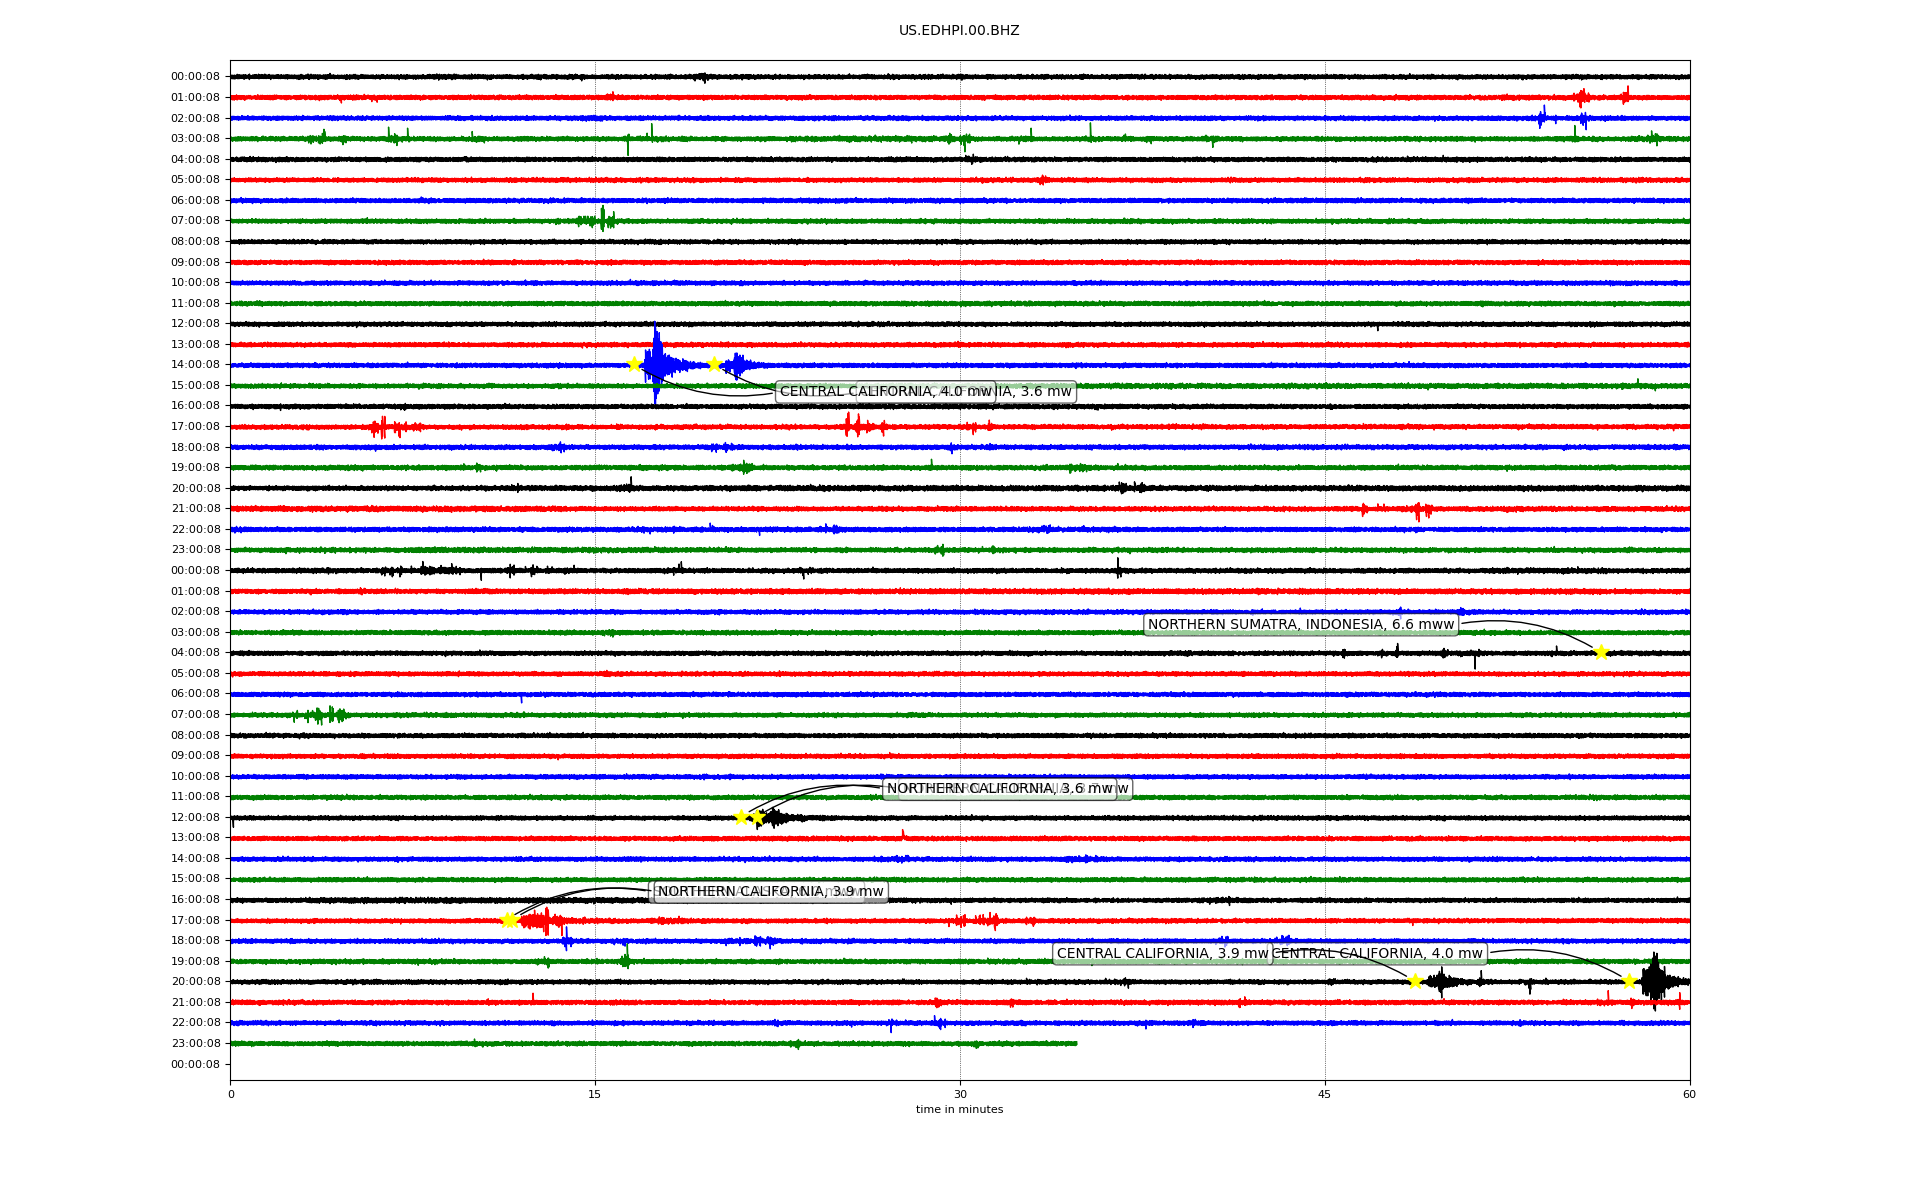Click the Central California 4.0 mw label at bottom right

[1380, 954]
